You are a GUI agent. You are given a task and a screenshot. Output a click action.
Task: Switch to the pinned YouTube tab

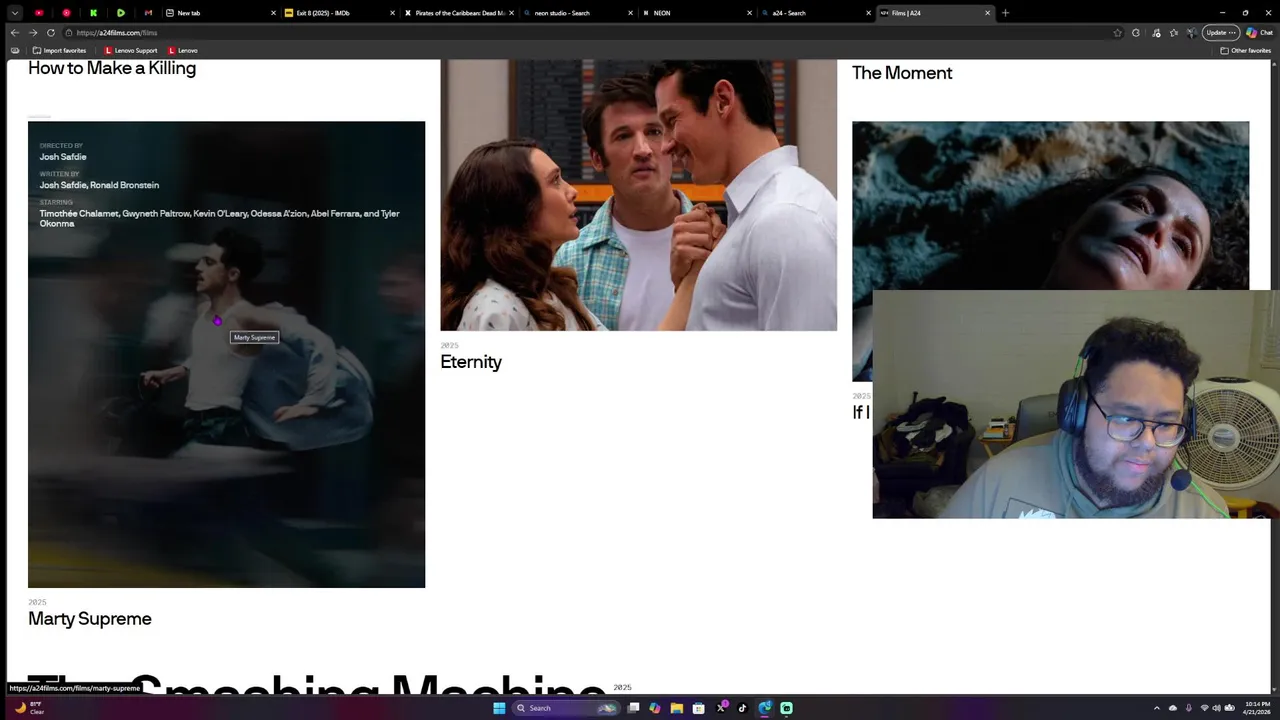tap(39, 13)
